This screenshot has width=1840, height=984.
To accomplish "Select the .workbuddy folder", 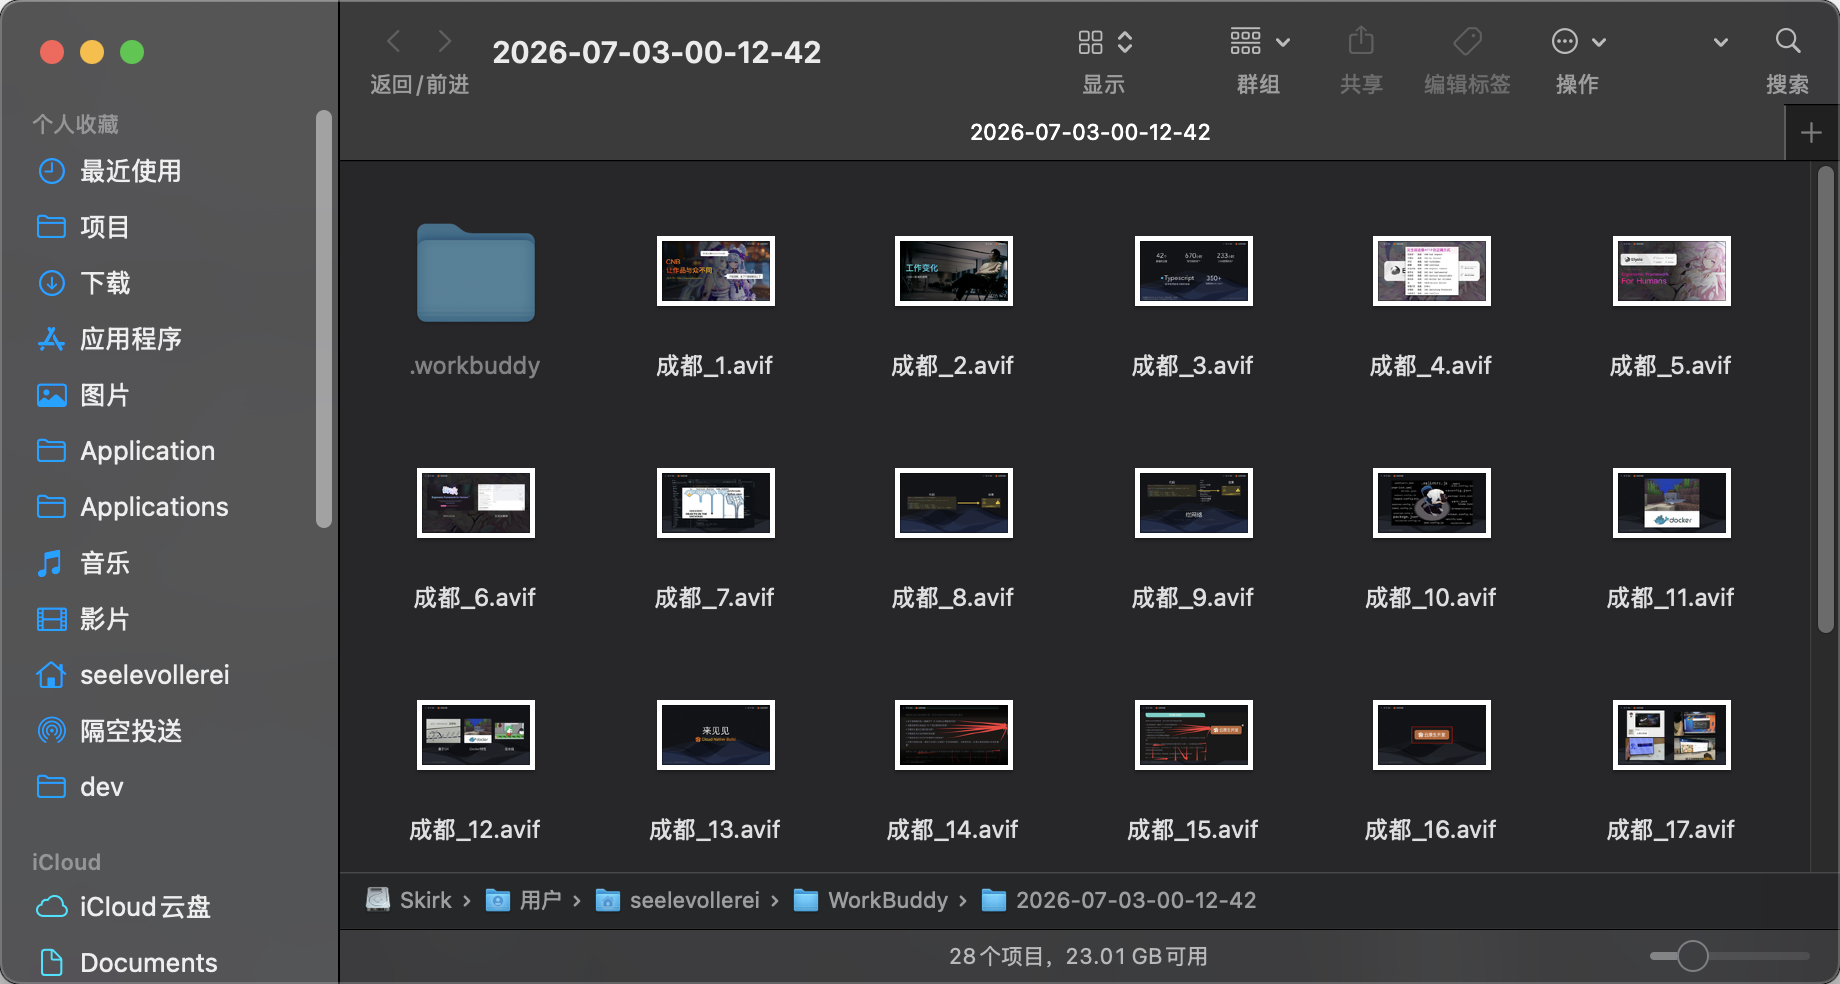I will click(x=476, y=273).
